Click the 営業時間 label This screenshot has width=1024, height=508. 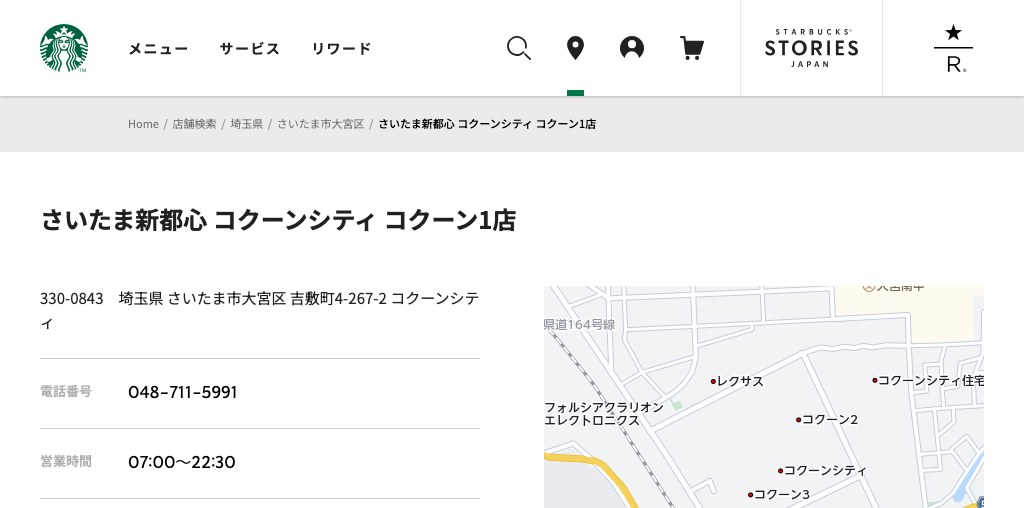(66, 462)
